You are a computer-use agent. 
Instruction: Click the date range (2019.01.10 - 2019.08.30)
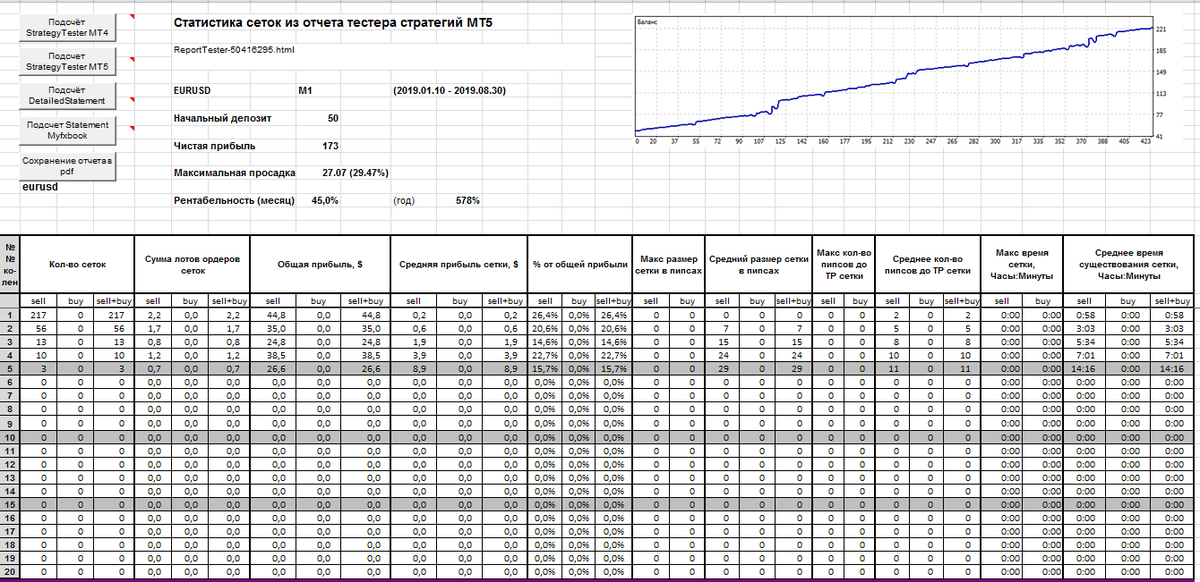pyautogui.click(x=450, y=91)
